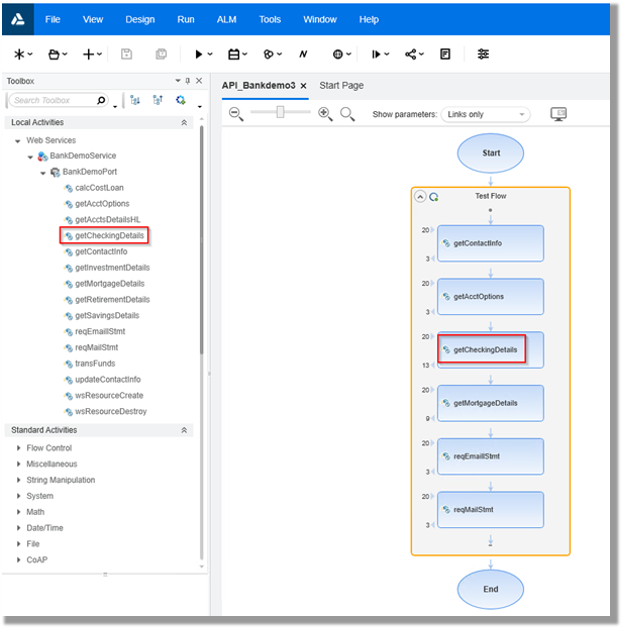This screenshot has height=629, width=623.
Task: Select the reqMailStmt step on canvas
Action: (490, 510)
